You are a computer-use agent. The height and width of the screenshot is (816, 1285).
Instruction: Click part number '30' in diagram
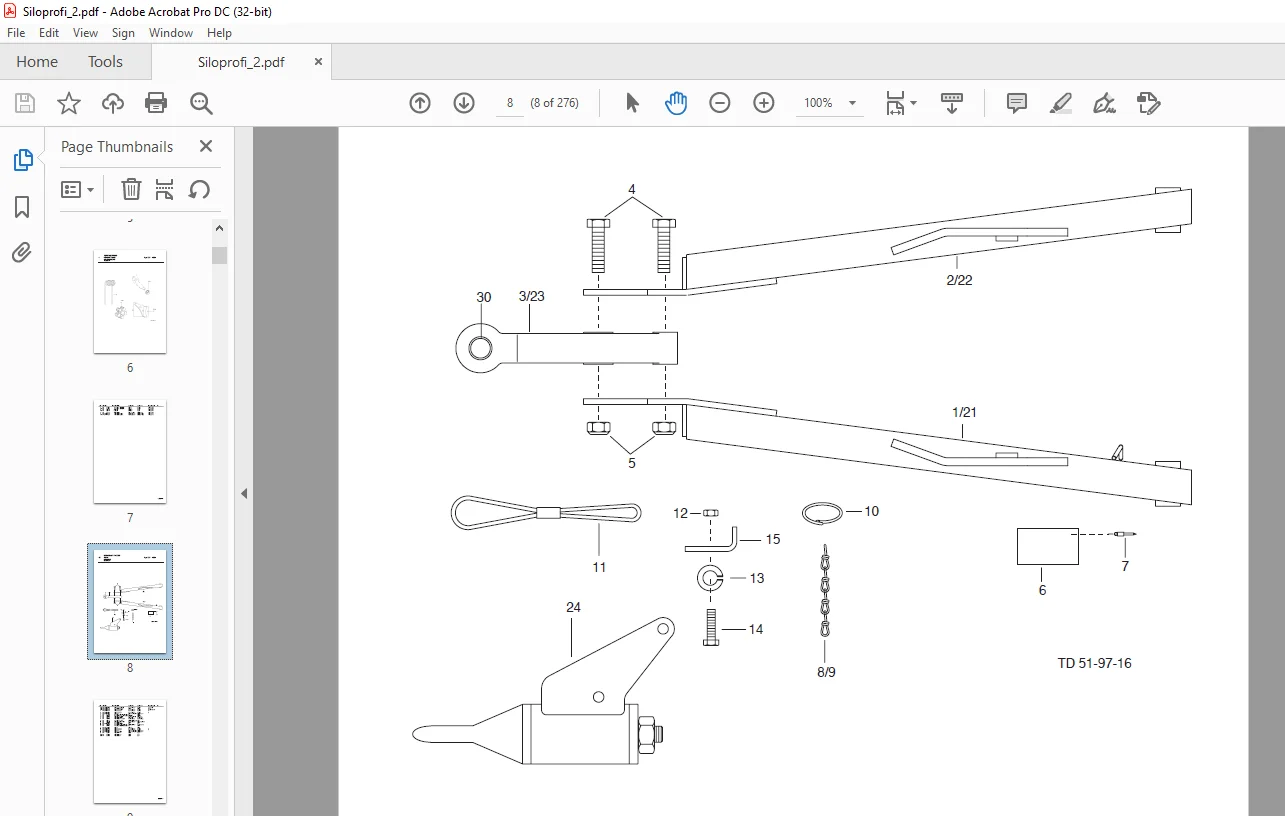(484, 297)
